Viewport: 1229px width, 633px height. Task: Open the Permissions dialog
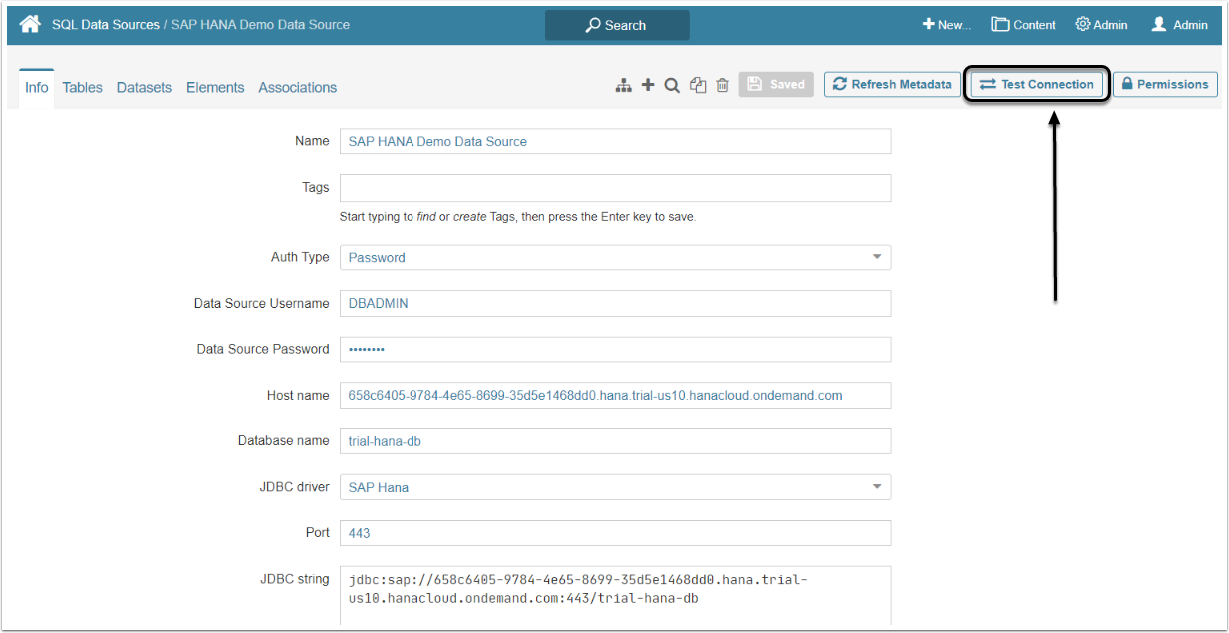1164,85
